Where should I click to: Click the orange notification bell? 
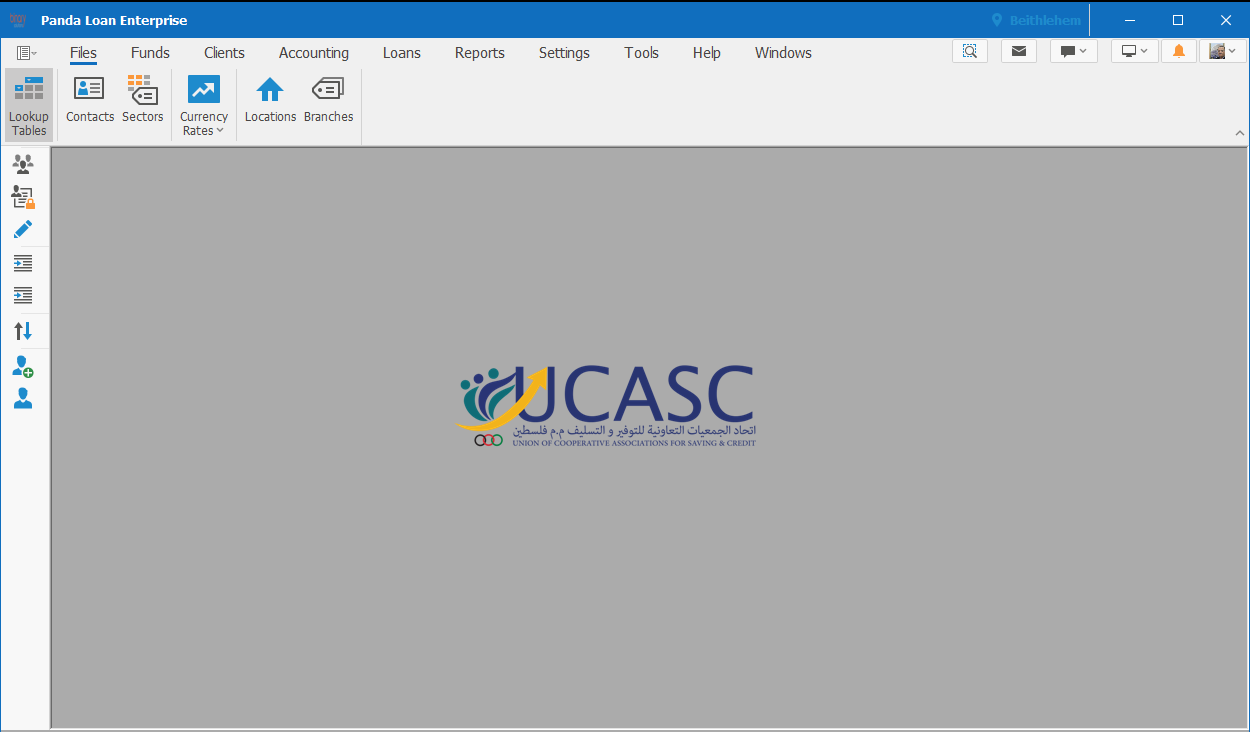[x=1179, y=51]
